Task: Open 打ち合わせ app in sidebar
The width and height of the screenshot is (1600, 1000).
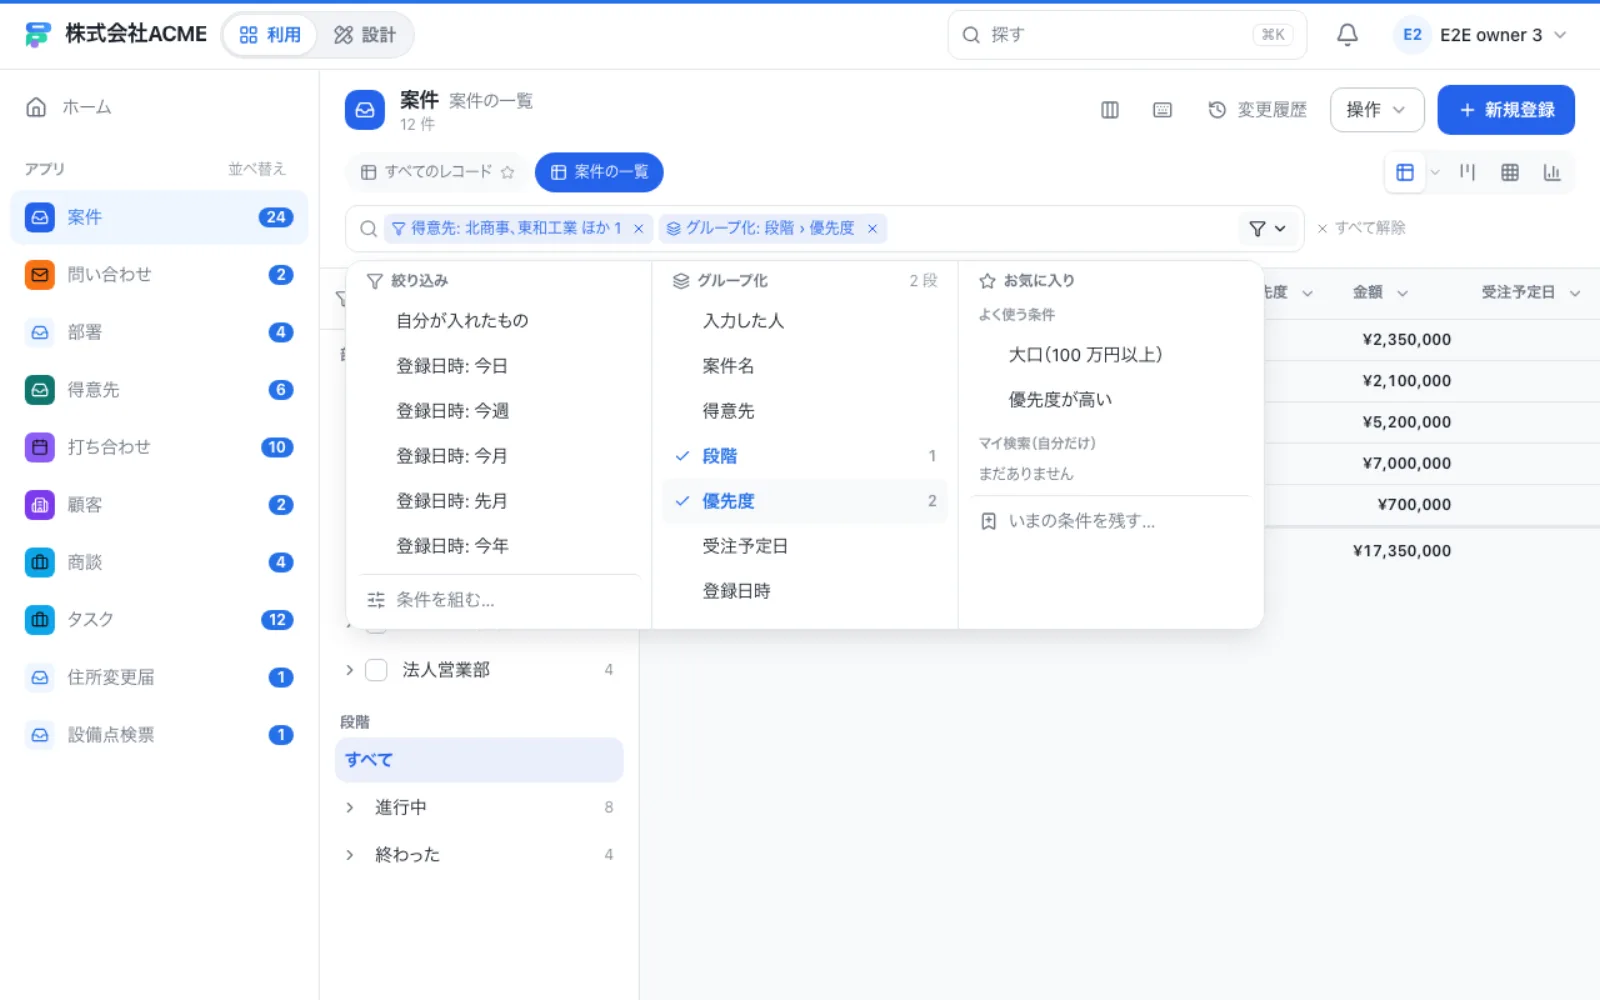Action: click(x=159, y=447)
